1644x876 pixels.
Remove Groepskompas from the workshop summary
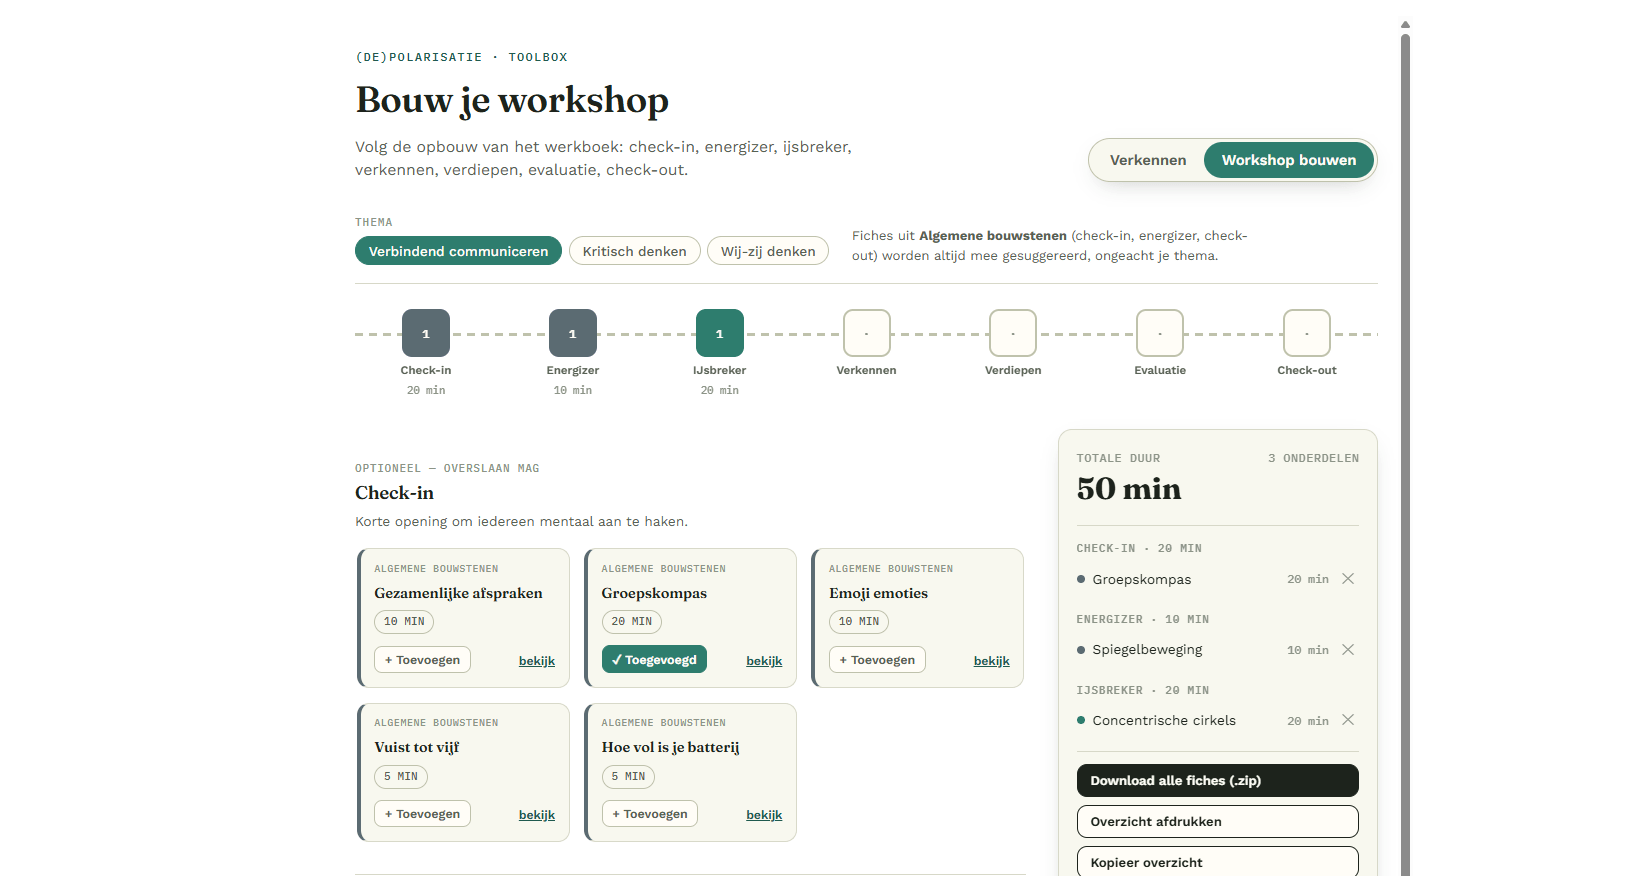point(1348,579)
